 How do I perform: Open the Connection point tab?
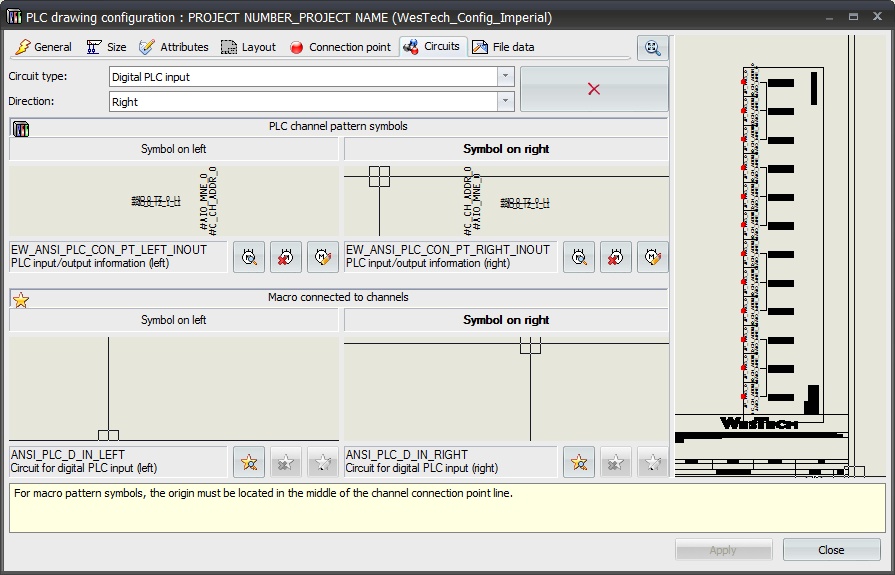point(340,47)
